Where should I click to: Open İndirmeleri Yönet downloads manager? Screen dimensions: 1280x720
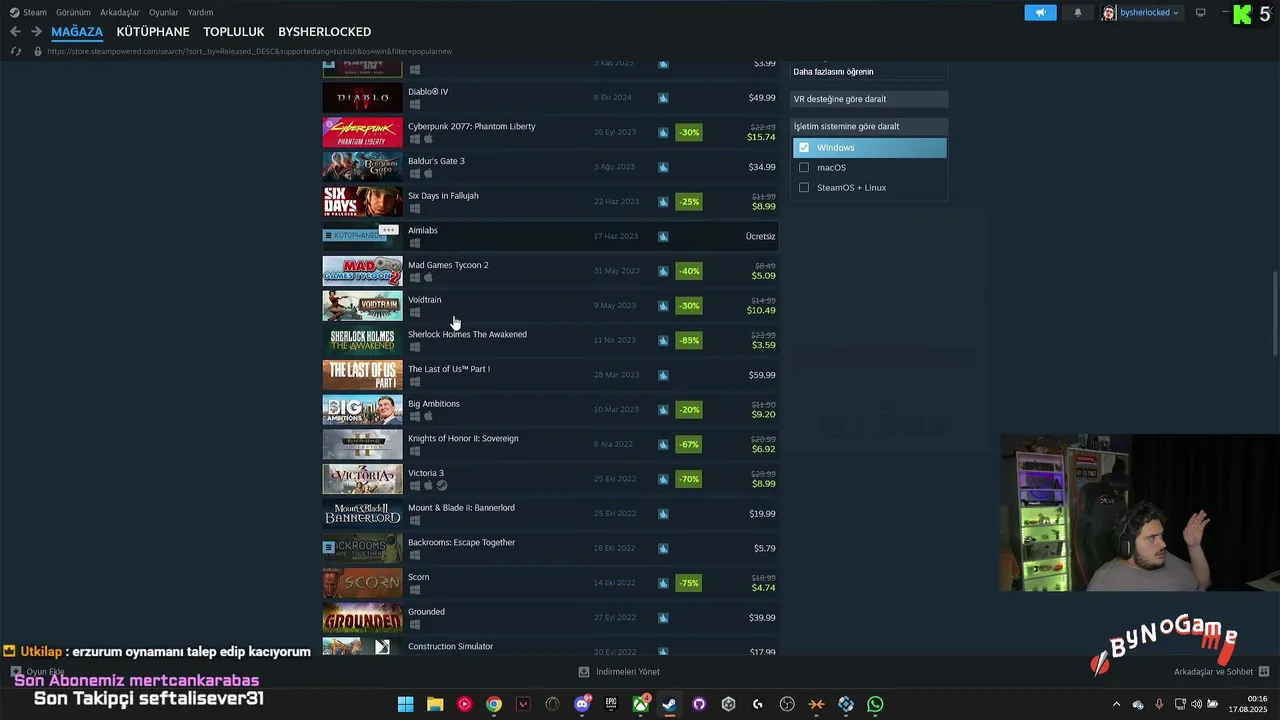coord(619,672)
